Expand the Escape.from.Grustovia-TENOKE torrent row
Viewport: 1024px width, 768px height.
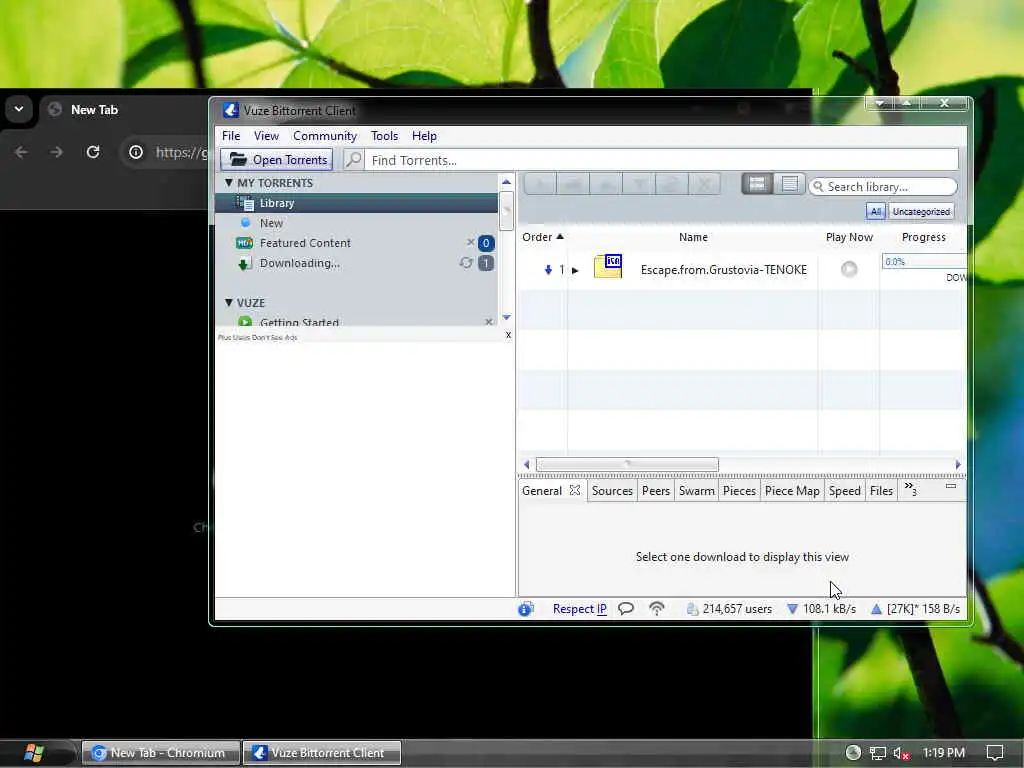pyautogui.click(x=575, y=270)
